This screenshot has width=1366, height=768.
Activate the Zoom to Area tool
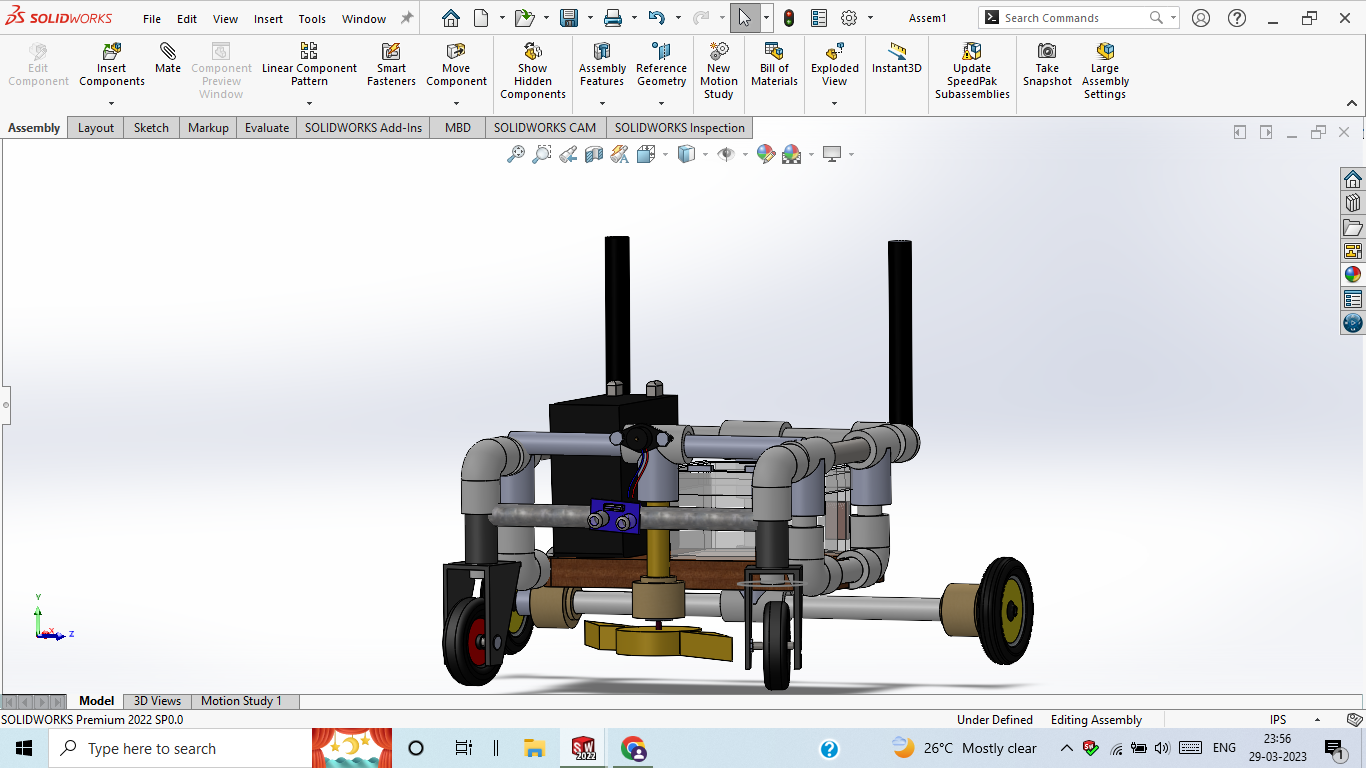pos(539,154)
